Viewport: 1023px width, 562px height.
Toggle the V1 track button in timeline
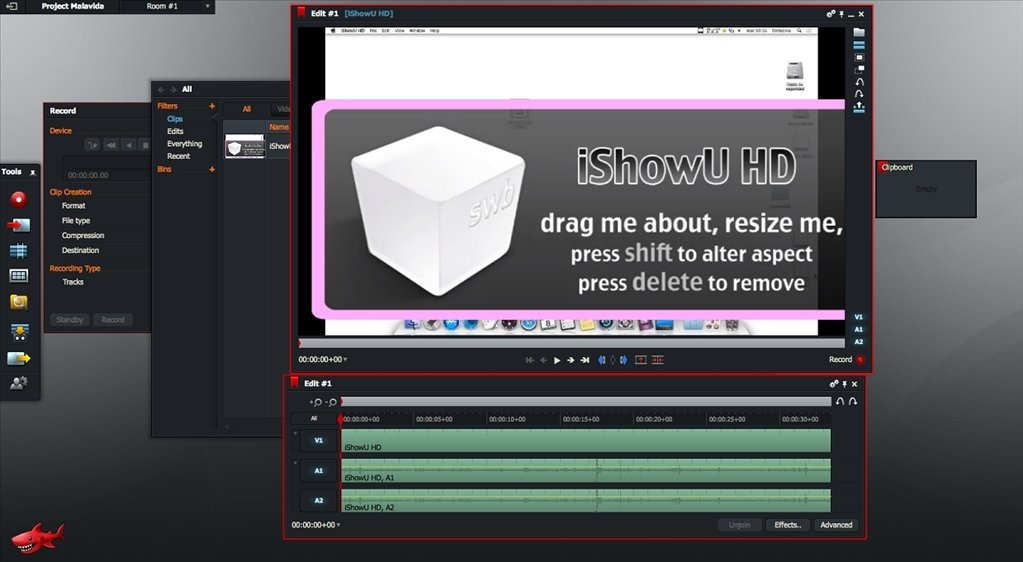click(x=319, y=441)
